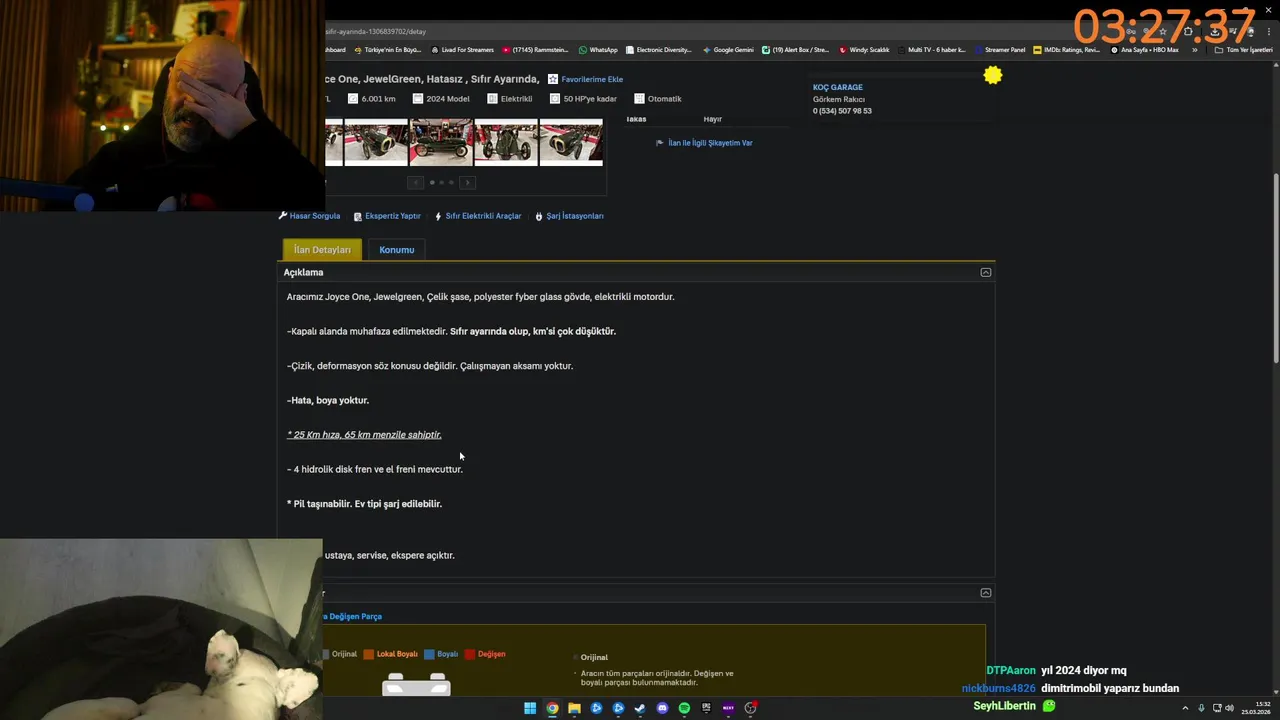The height and width of the screenshot is (720, 1280).
Task: Collapse the Açıklama section
Action: tap(986, 272)
